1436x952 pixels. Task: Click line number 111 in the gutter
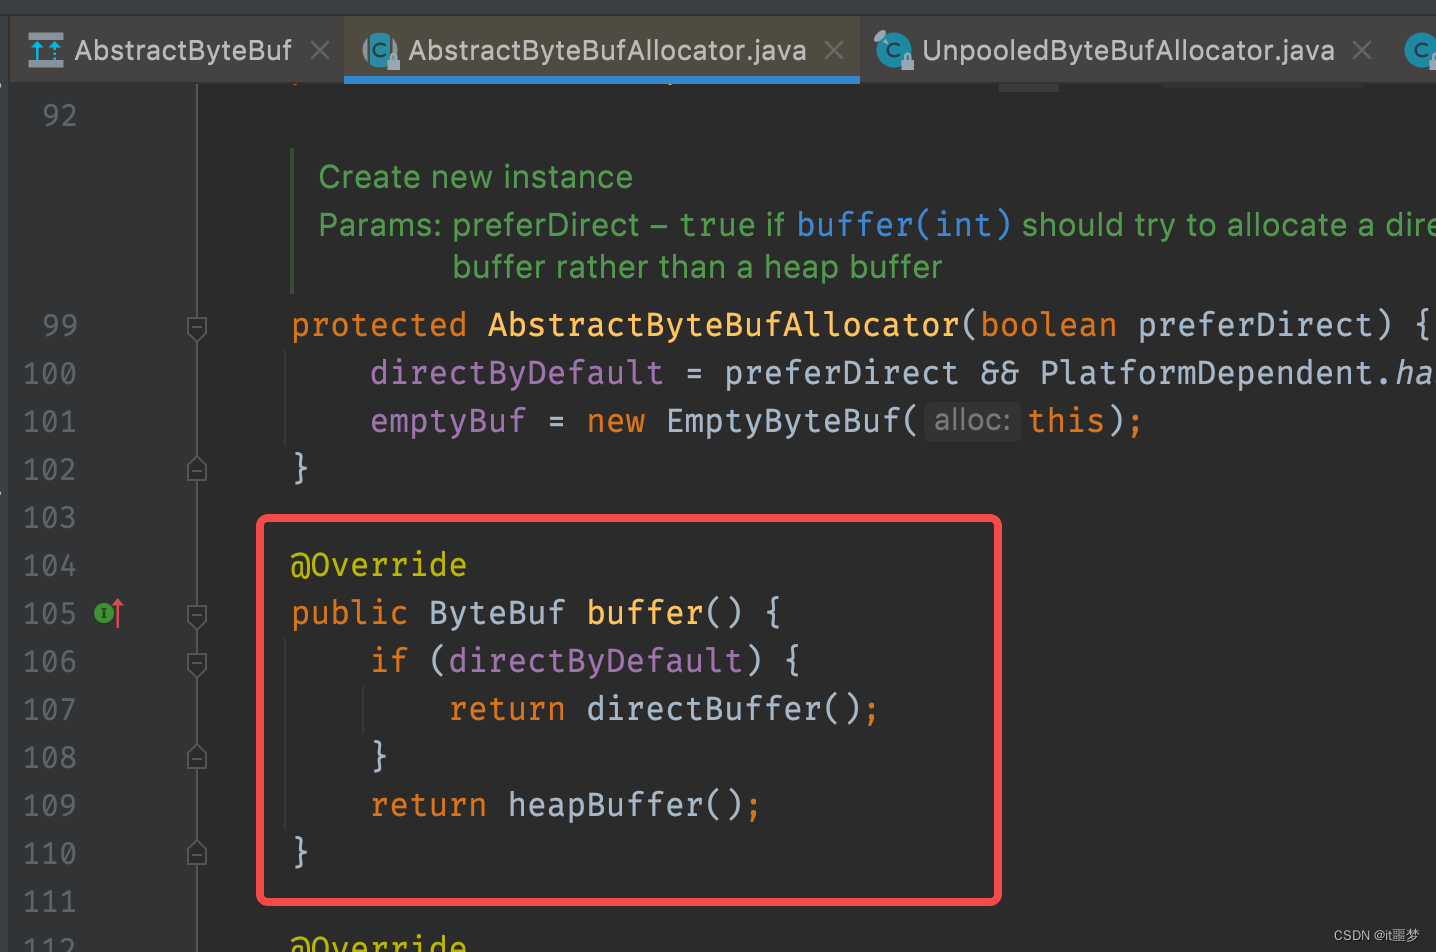tap(50, 901)
